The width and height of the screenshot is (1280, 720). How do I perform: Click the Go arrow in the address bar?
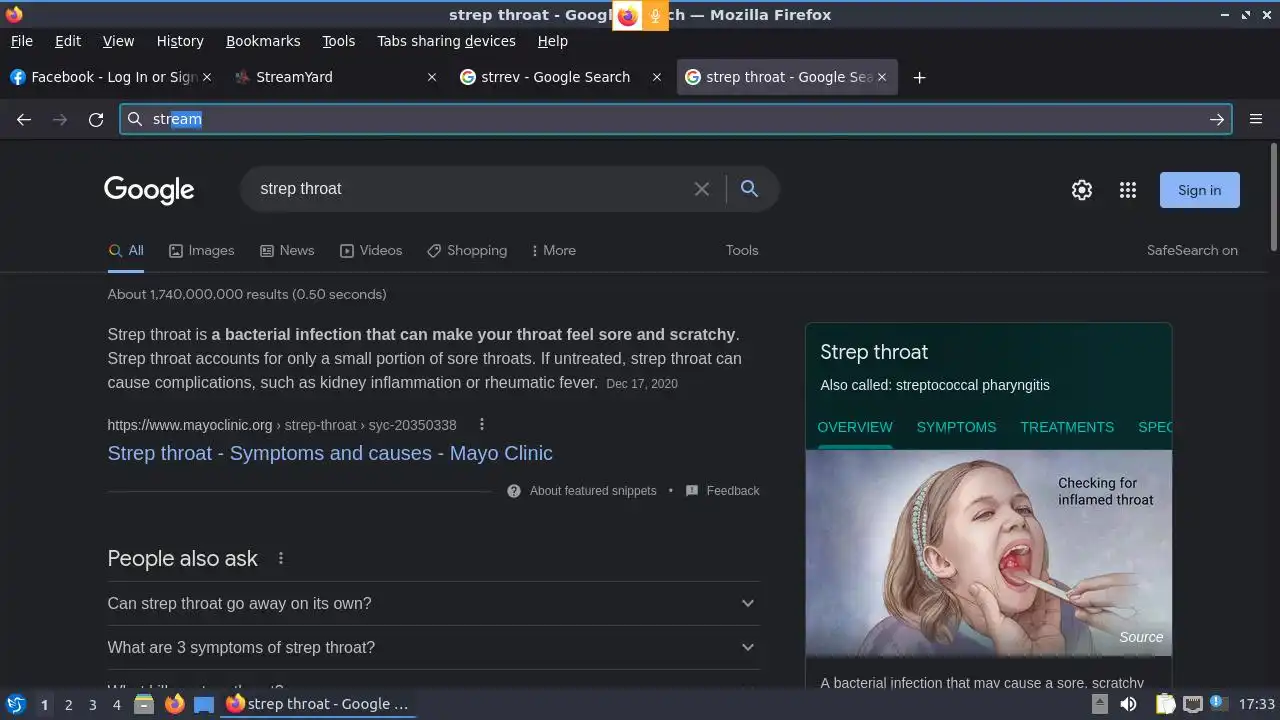click(x=1217, y=119)
